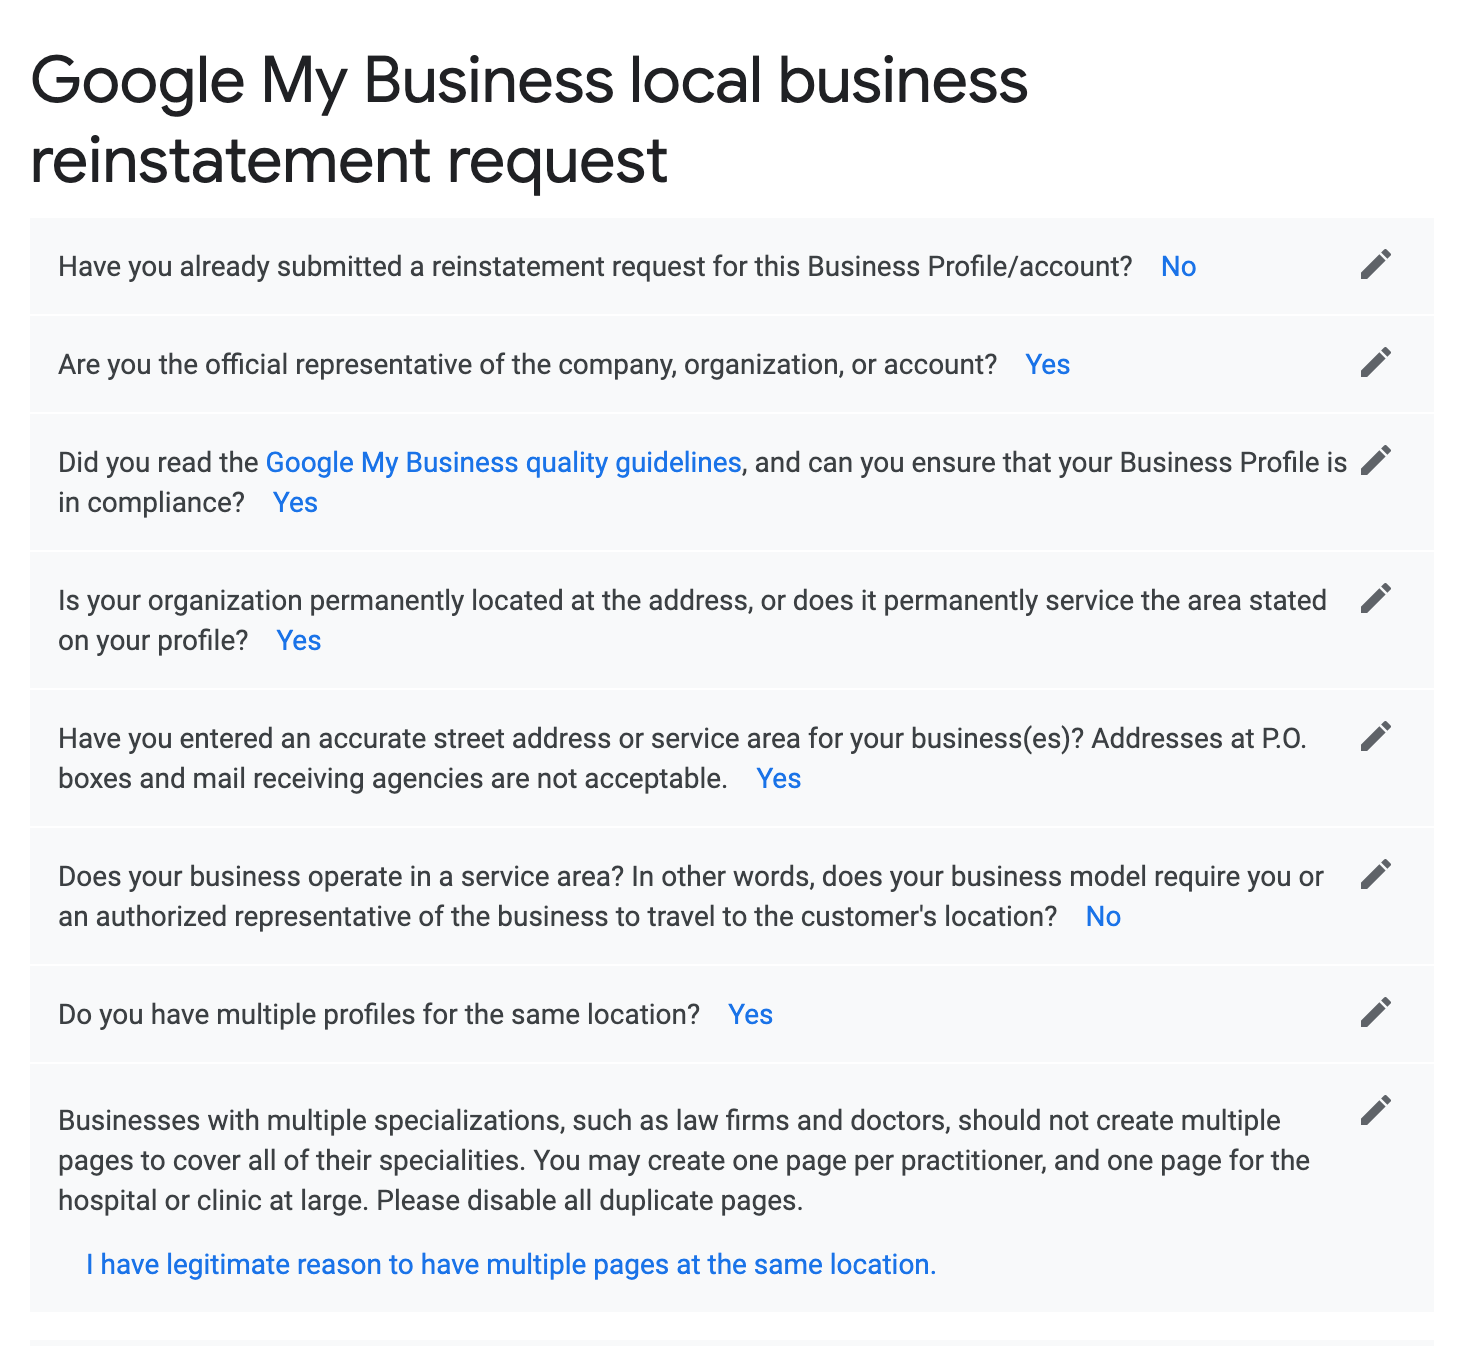This screenshot has height=1346, width=1482.
Task: Click the 'Do you have multiple profiles' question row
Action: (379, 1015)
